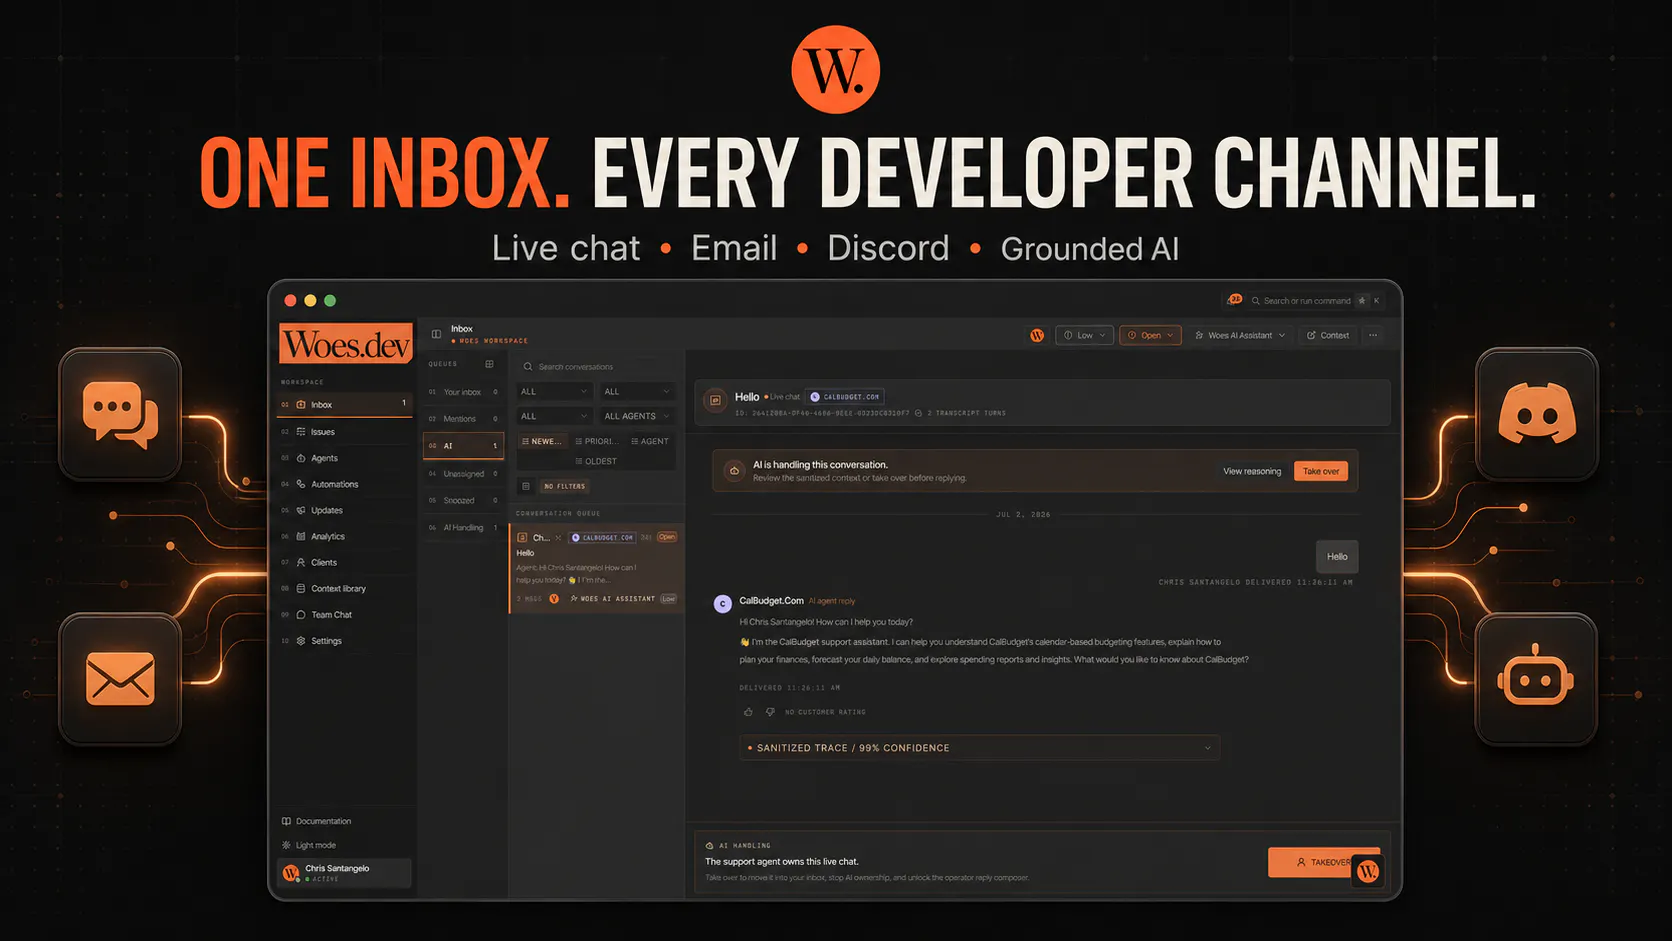The width and height of the screenshot is (1672, 941).
Task: Give thumbs down to the AI reply
Action: coord(770,712)
